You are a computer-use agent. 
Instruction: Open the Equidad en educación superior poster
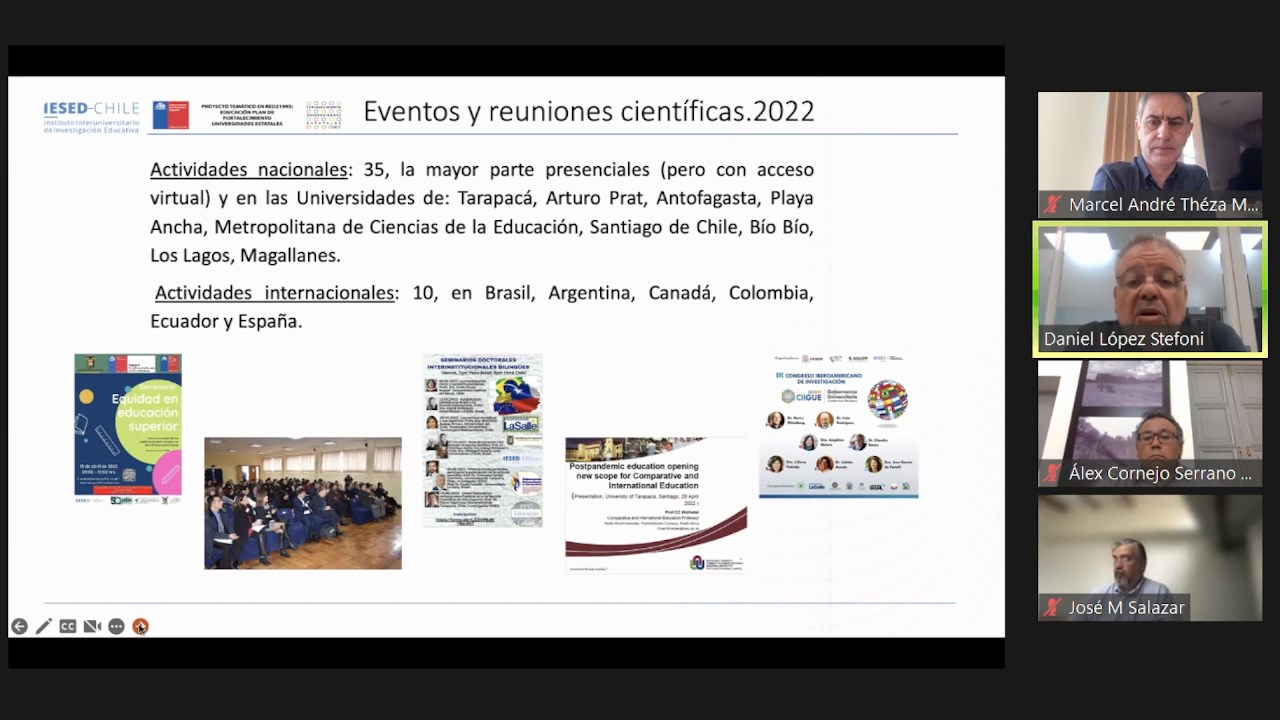[128, 428]
